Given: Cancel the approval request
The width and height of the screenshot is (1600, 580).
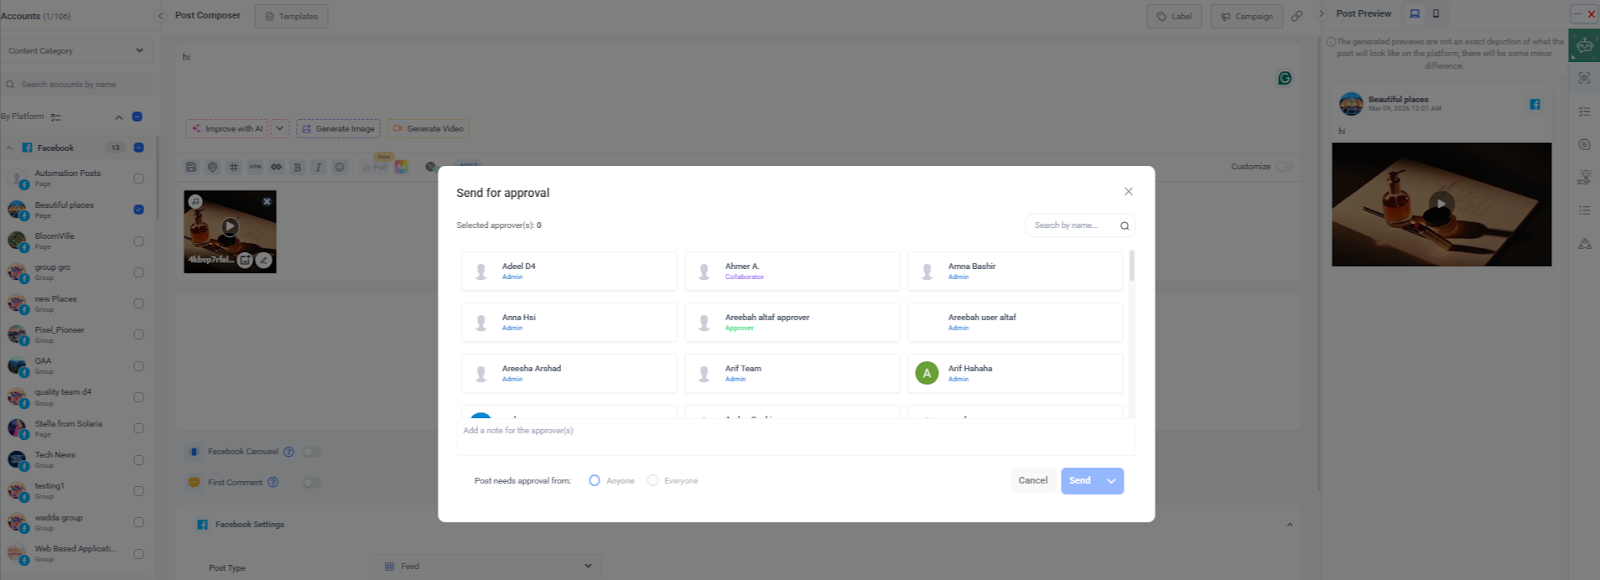Looking at the screenshot, I should [1033, 481].
